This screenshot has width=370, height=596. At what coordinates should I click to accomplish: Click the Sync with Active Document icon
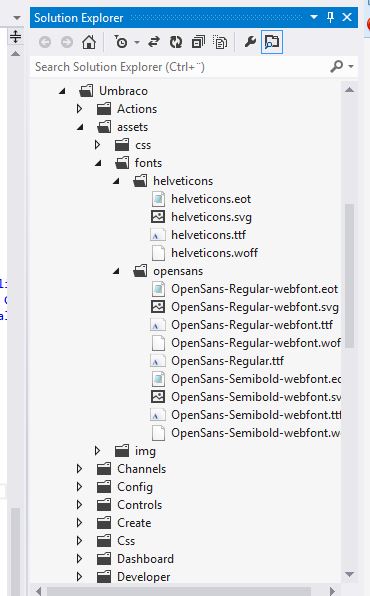pos(154,42)
